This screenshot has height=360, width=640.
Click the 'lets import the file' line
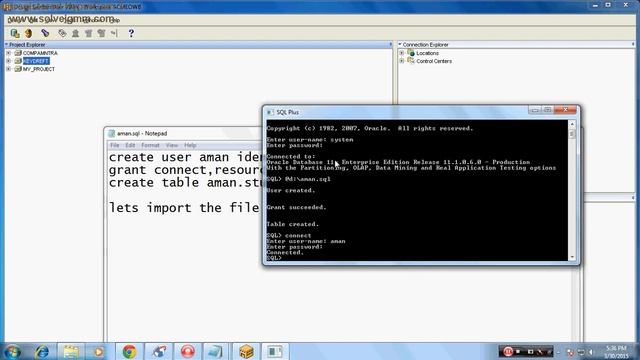coord(184,208)
